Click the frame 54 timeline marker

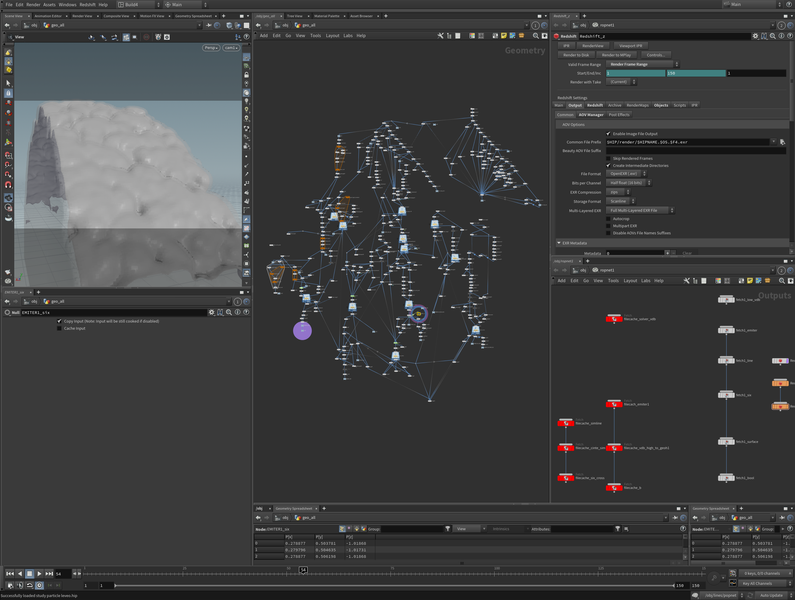303,570
